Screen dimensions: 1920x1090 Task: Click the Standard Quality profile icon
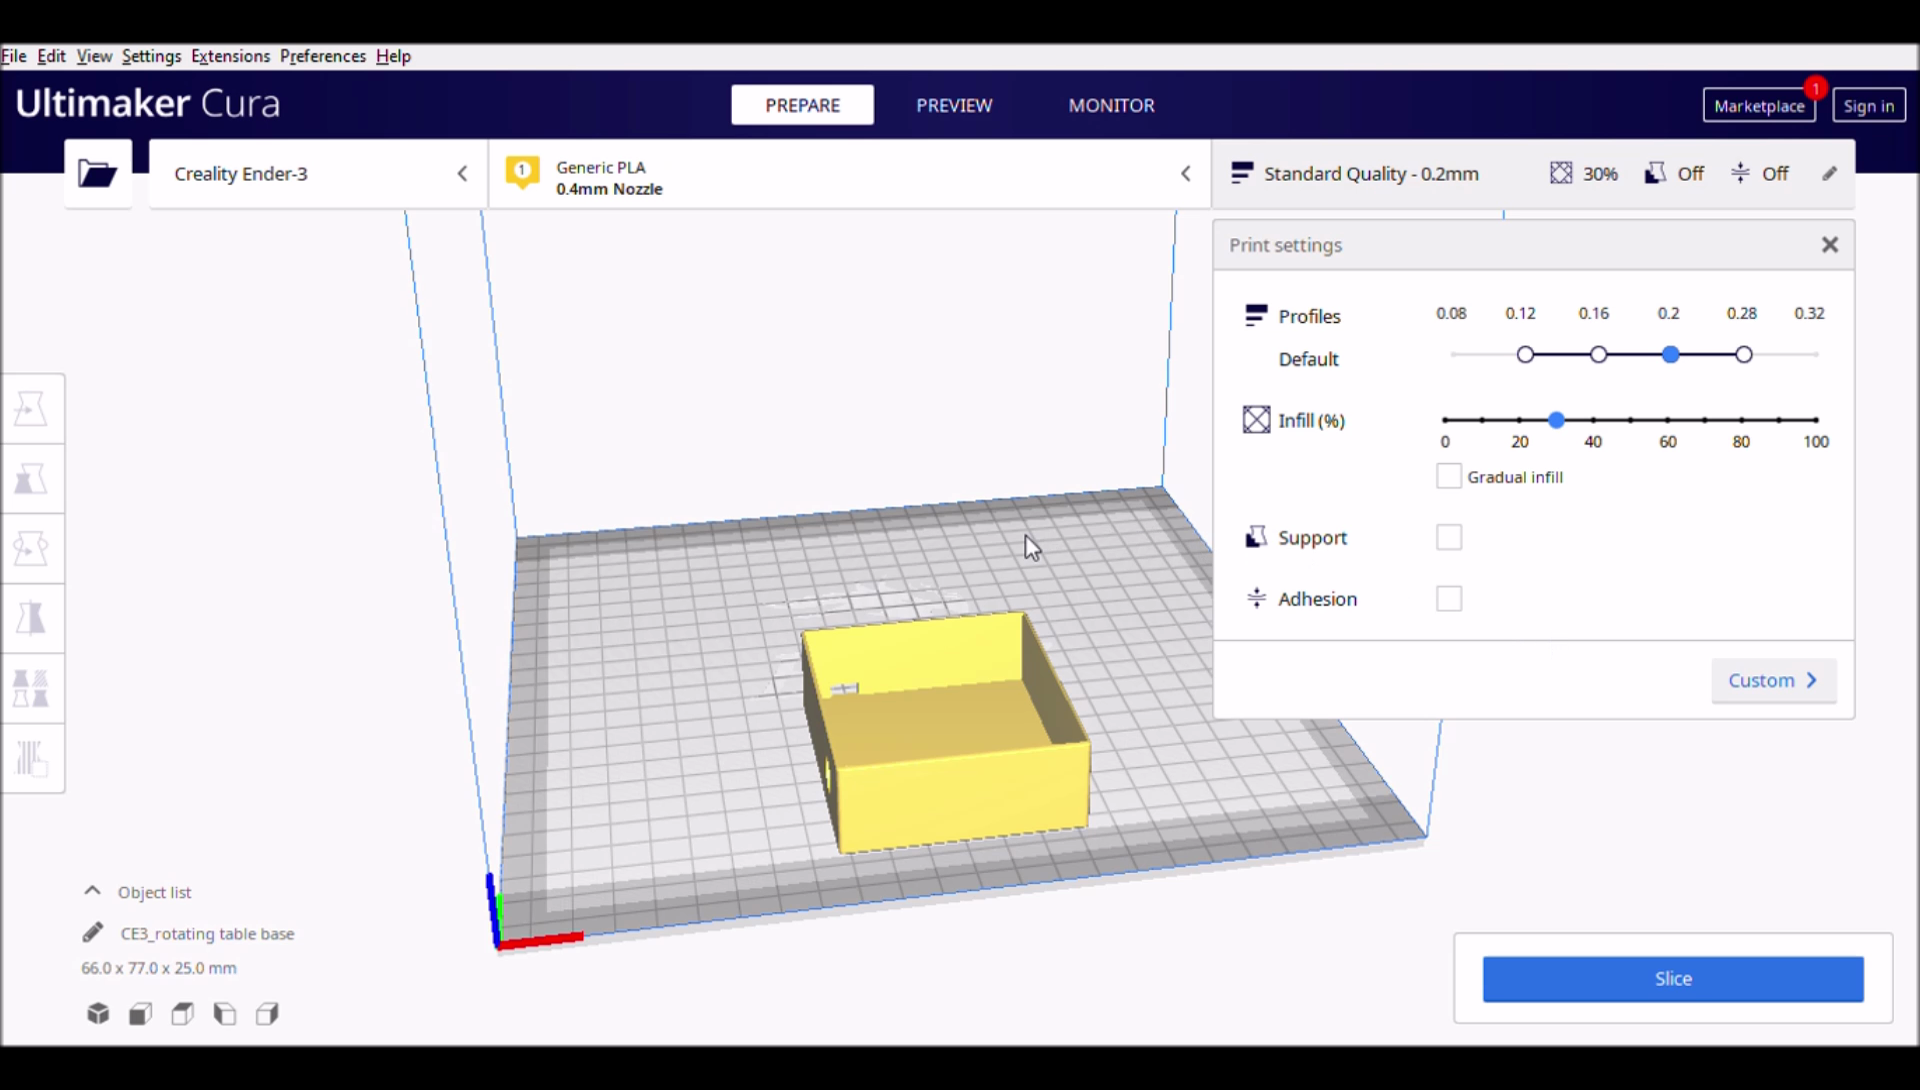(1242, 173)
